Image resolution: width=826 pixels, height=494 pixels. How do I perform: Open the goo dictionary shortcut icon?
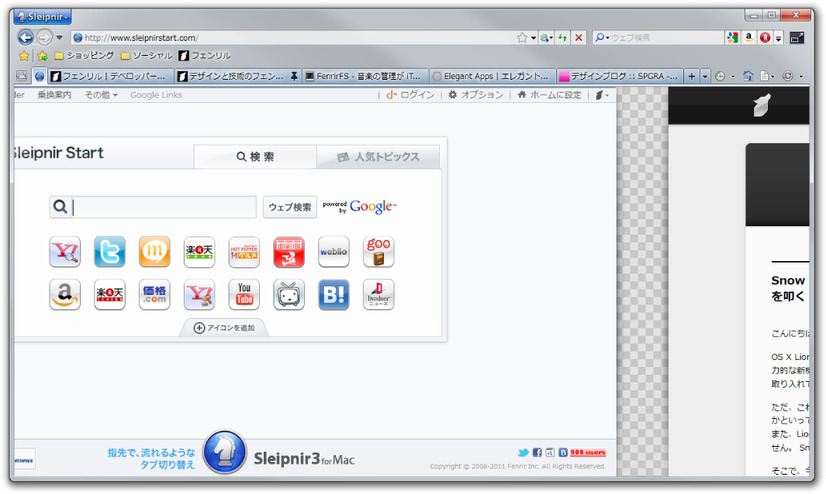378,252
